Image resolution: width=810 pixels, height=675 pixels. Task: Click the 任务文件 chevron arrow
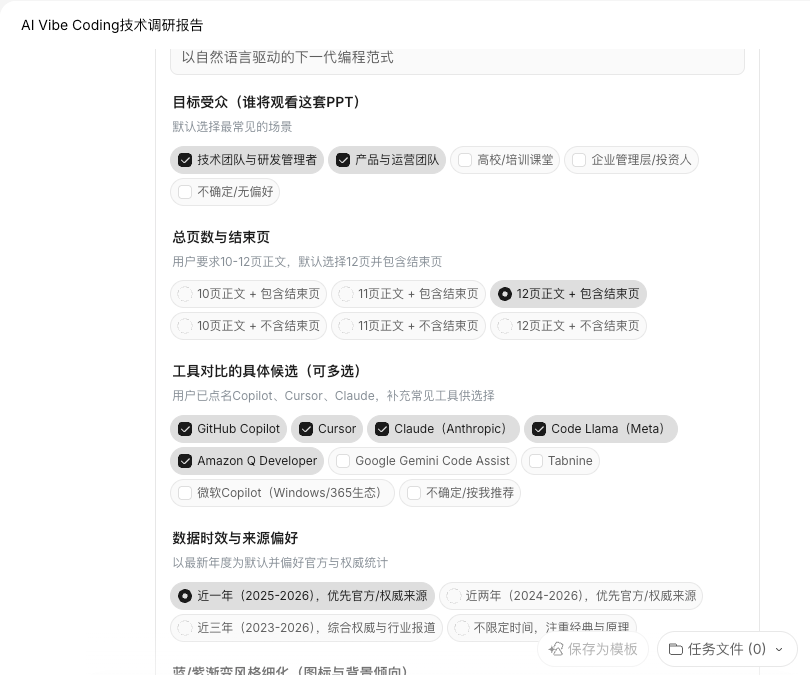click(x=779, y=650)
